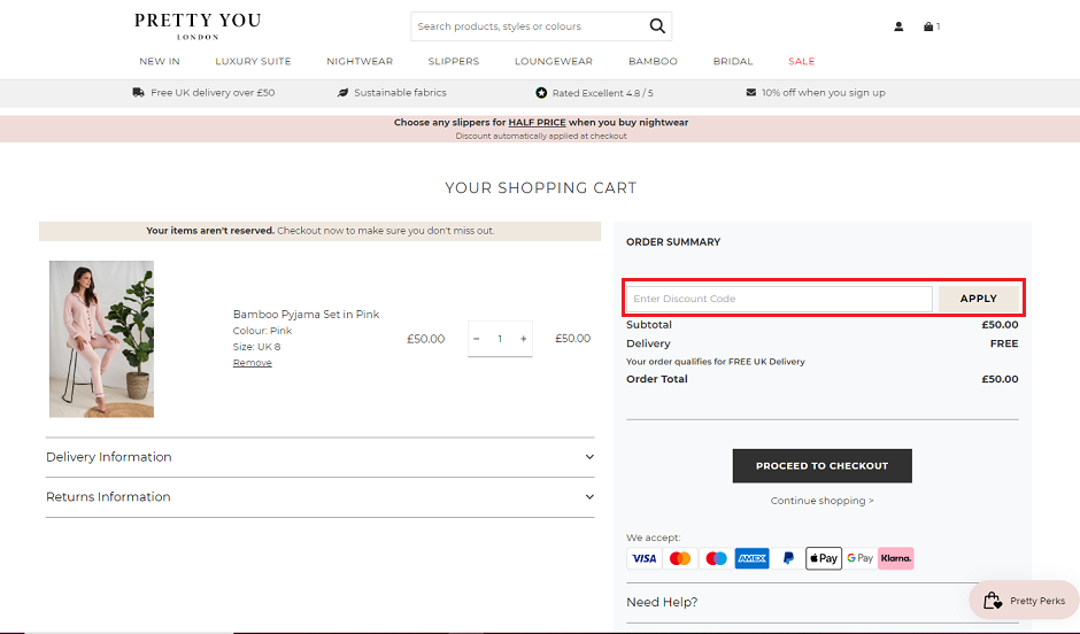Click the Need Help? heading
The width and height of the screenshot is (1080, 634).
pos(661,602)
